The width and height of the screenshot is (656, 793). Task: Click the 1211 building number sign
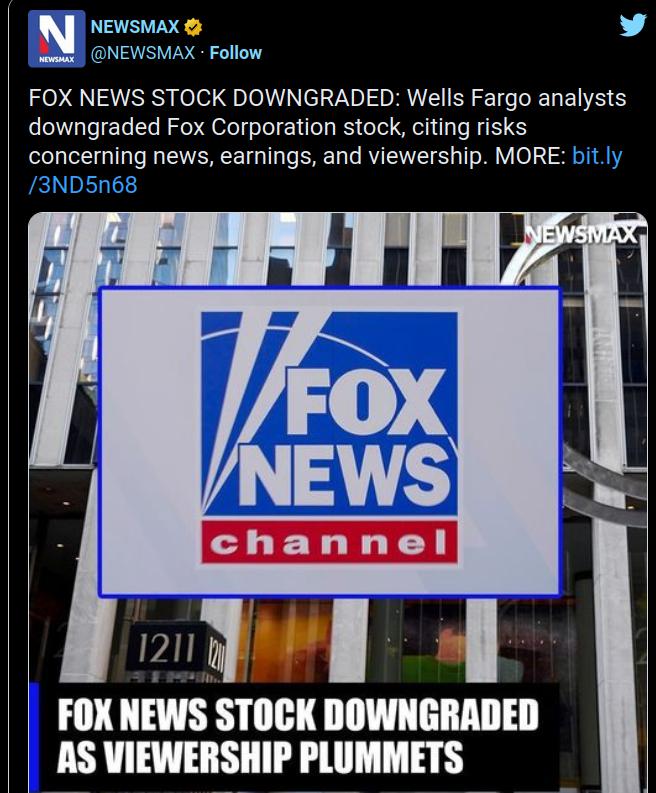click(x=167, y=648)
